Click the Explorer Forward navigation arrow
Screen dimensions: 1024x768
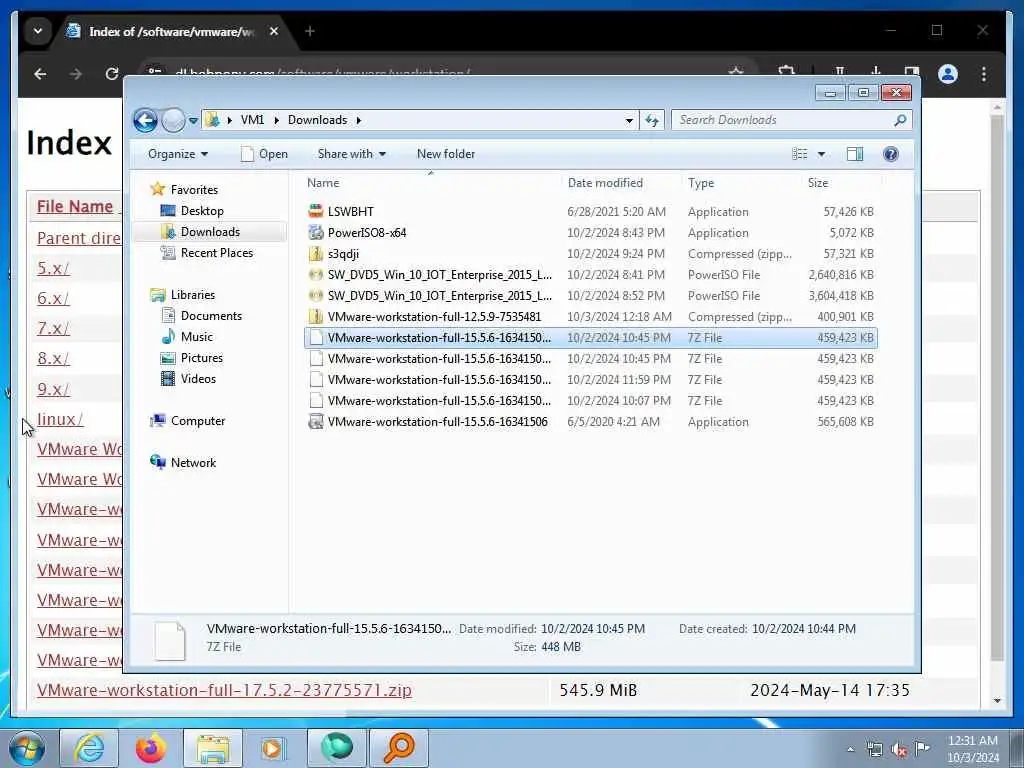coord(173,120)
